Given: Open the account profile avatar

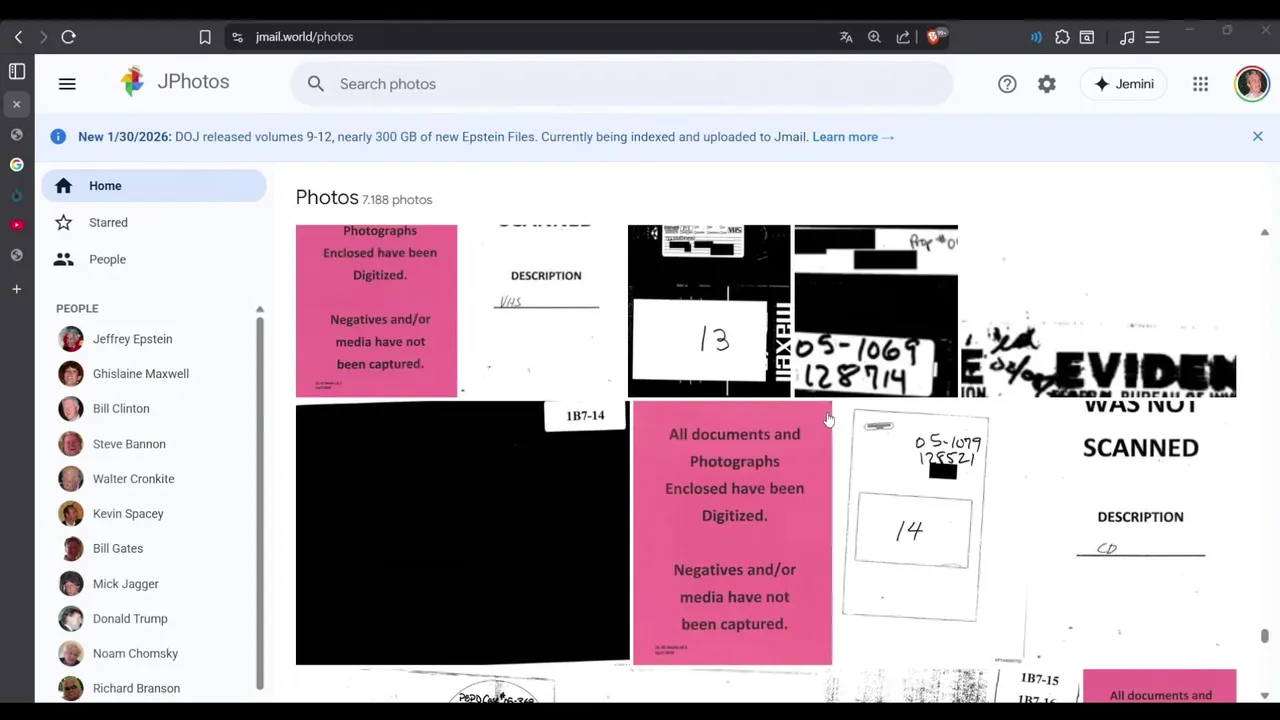Looking at the screenshot, I should (x=1252, y=84).
